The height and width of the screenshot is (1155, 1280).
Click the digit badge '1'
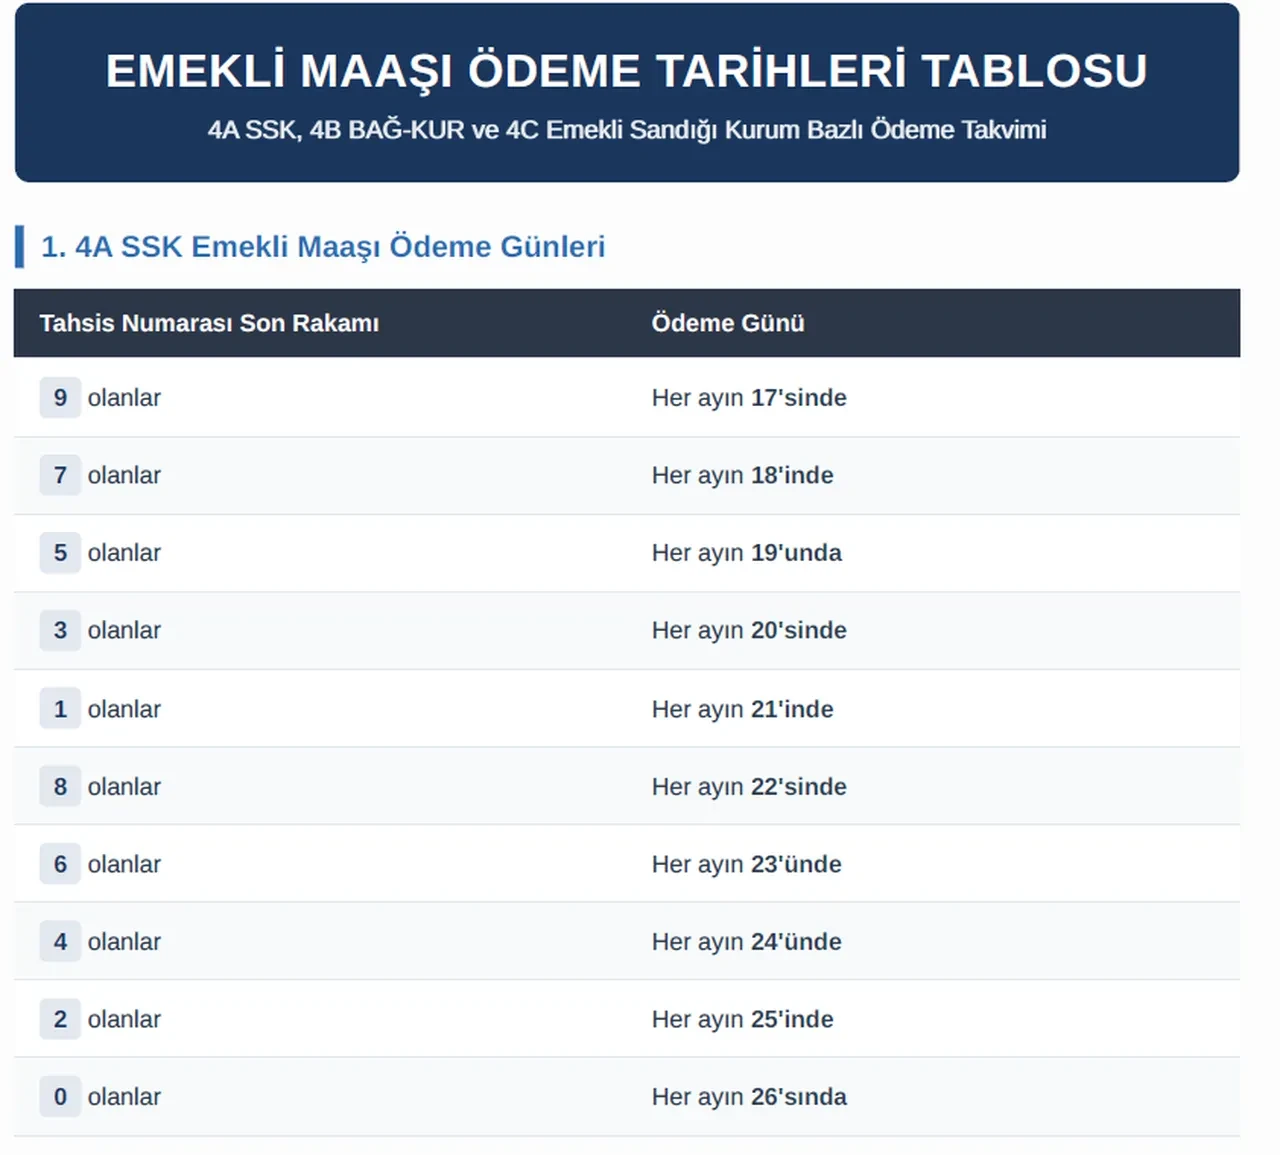click(x=60, y=709)
